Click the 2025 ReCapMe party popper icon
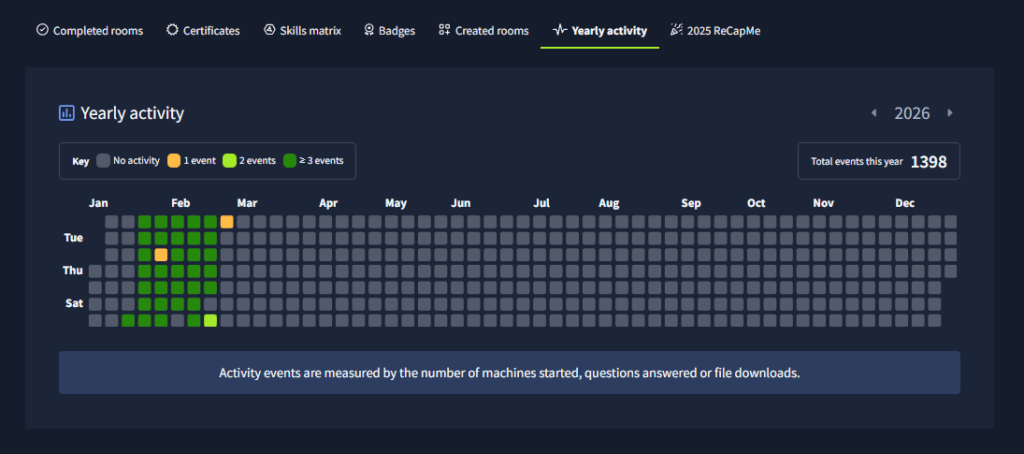 click(676, 30)
